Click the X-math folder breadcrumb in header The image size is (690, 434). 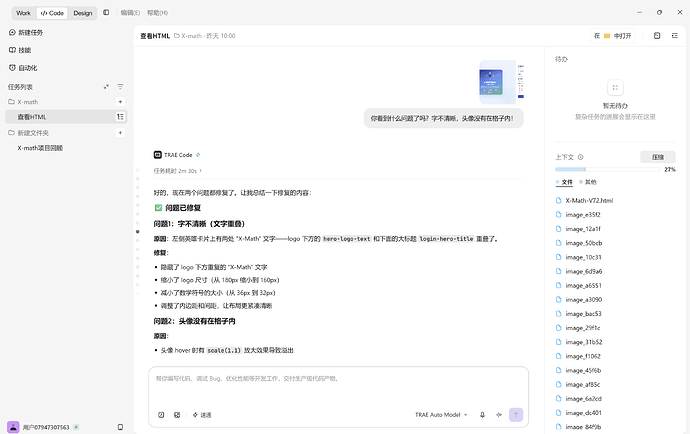[188, 36]
